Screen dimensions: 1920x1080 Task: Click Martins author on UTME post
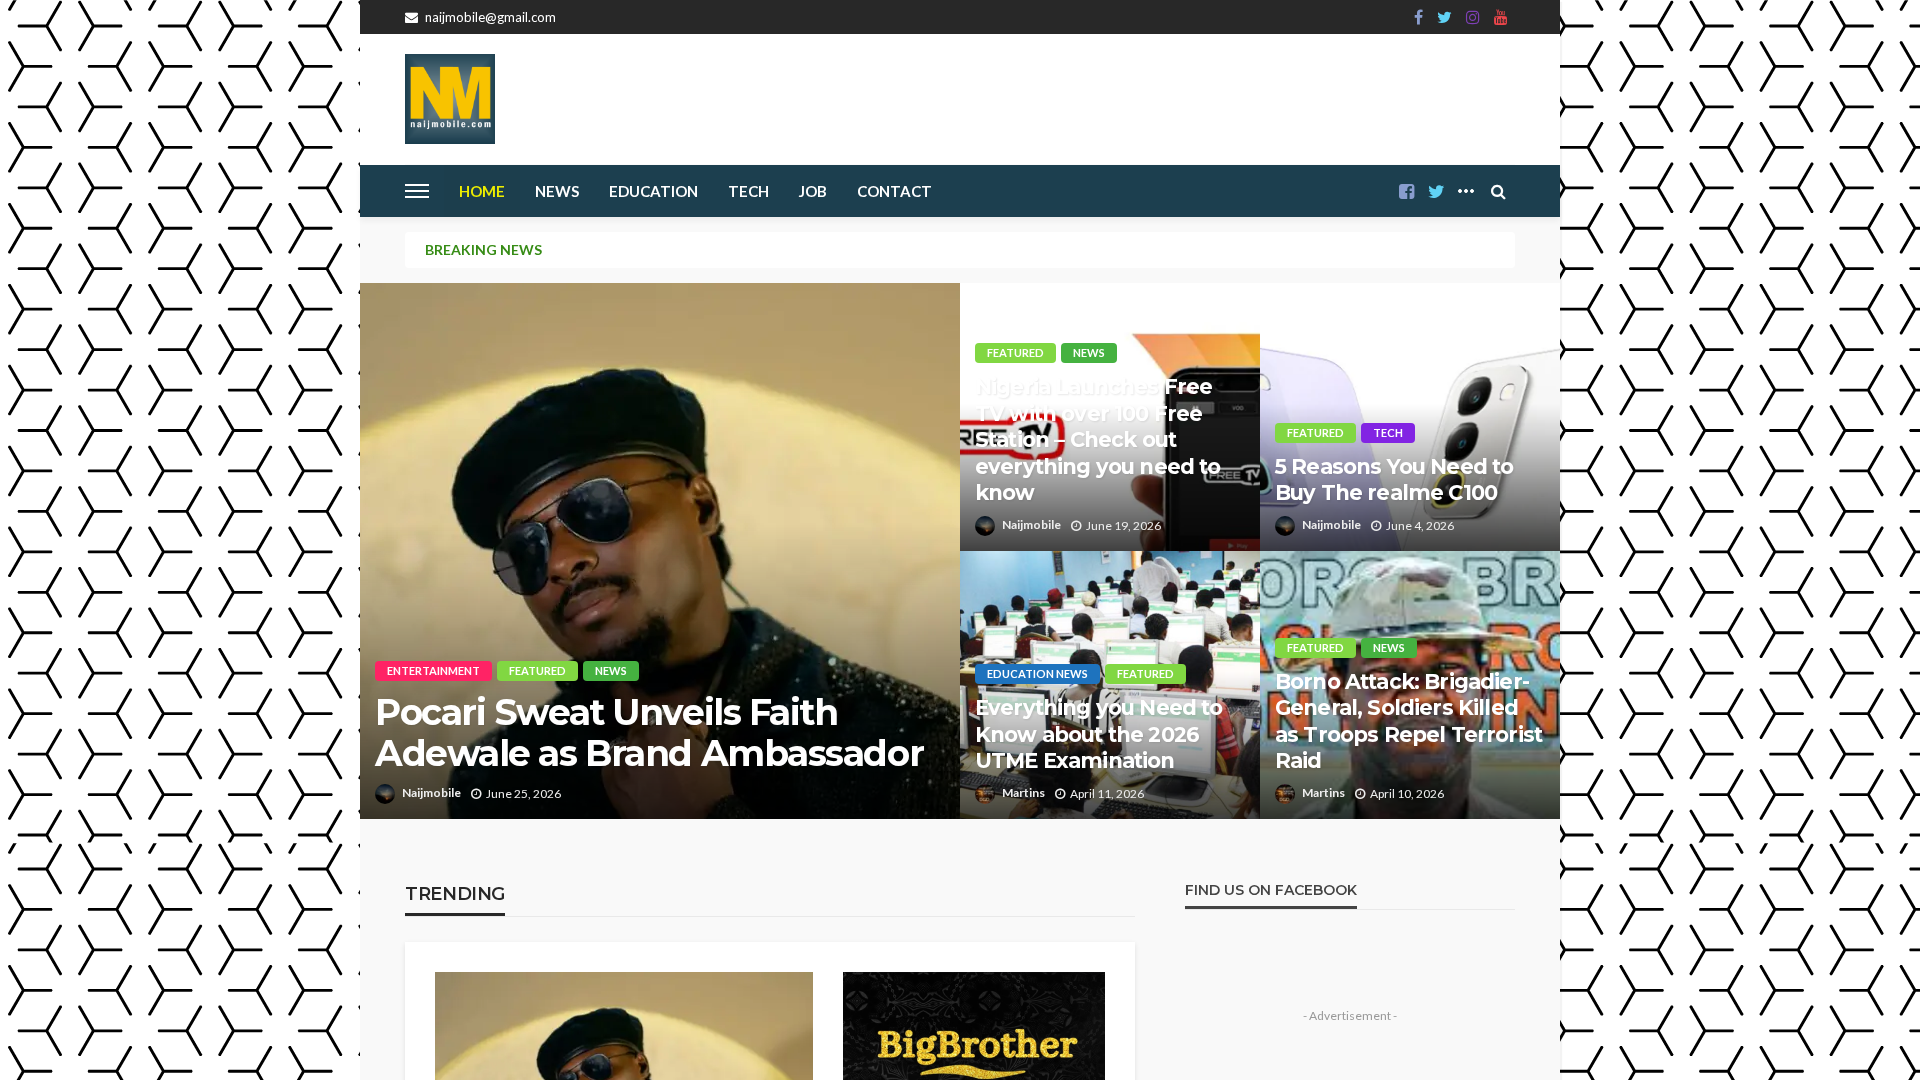[x=1023, y=793]
